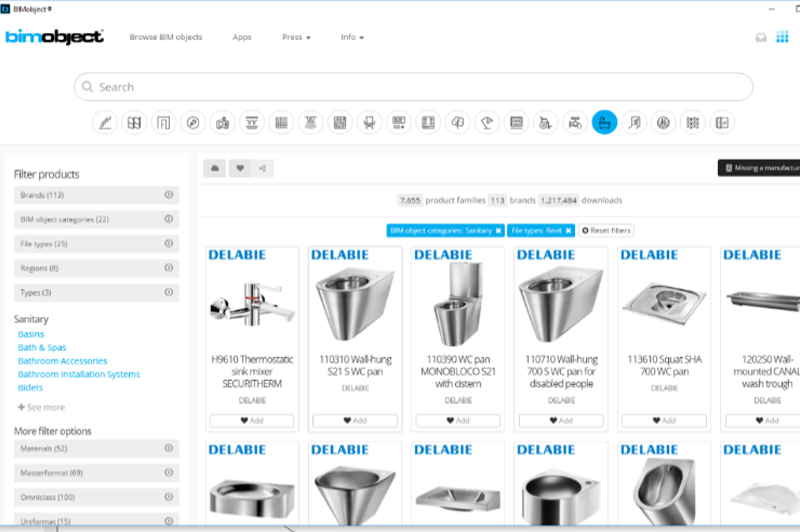The image size is (800, 532).
Task: Expand the Uniformat (15) filter
Action: pyautogui.click(x=96, y=520)
